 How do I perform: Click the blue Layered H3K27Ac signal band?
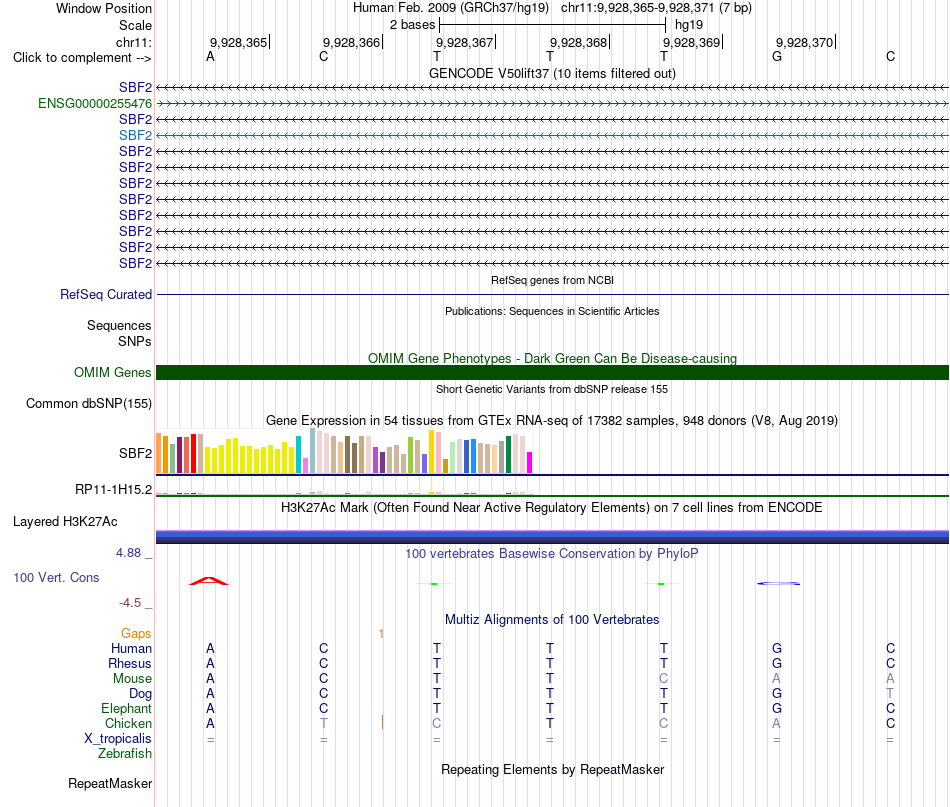point(552,537)
